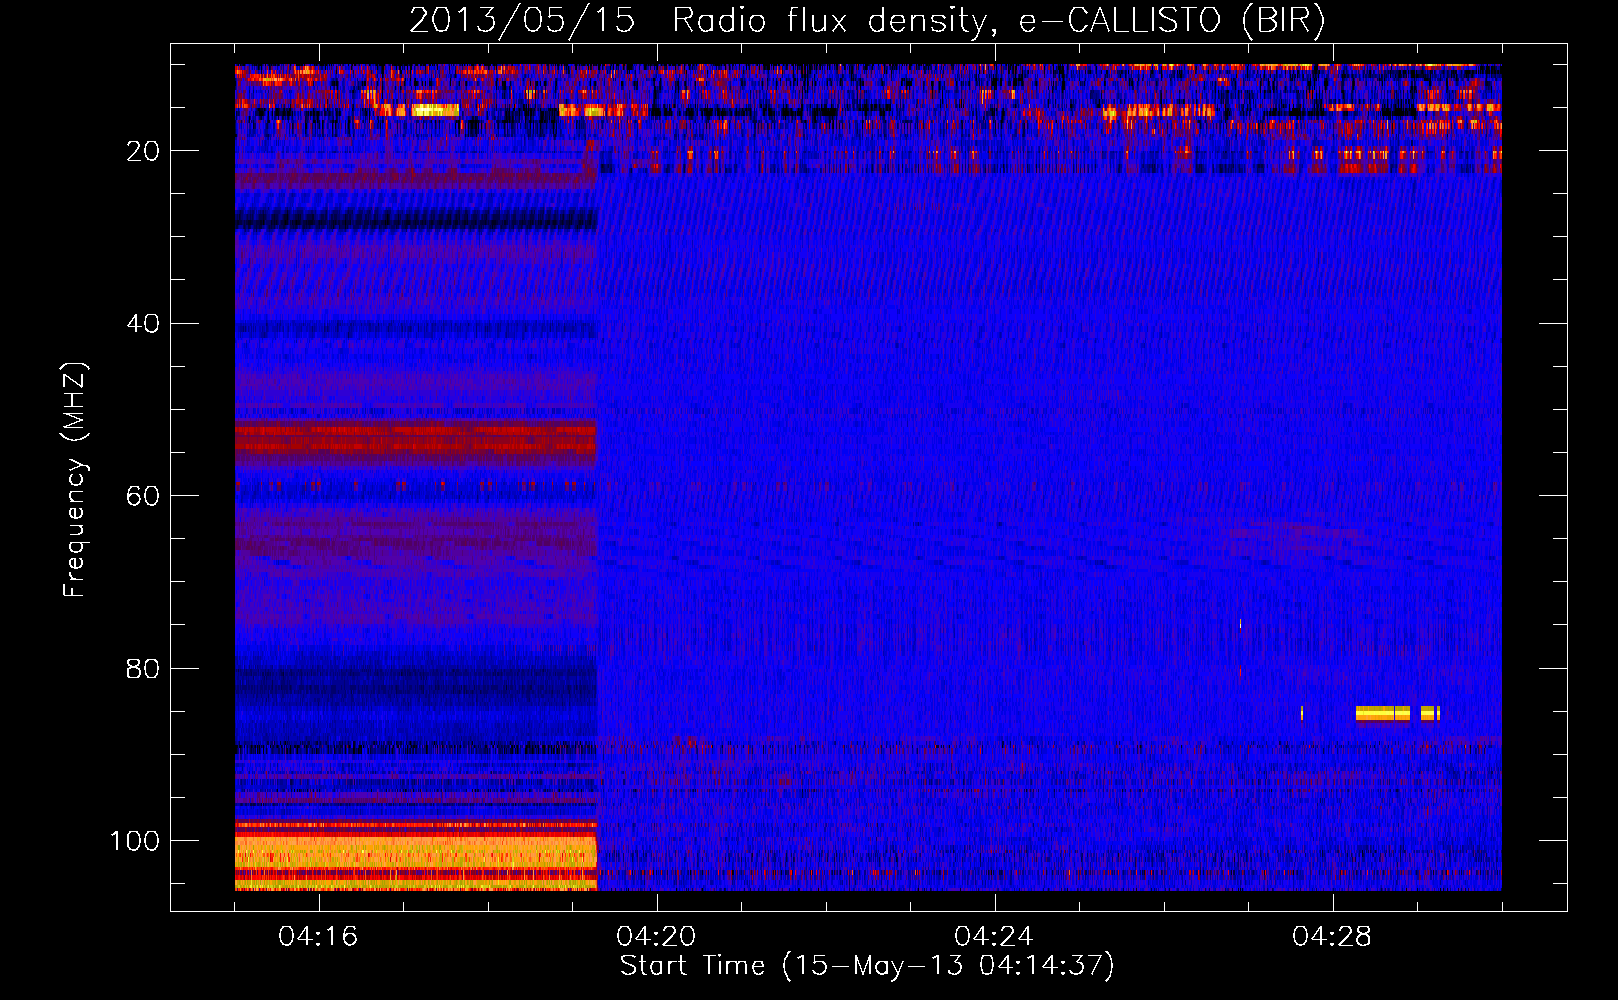Click the 04:24 time tick label
This screenshot has width=1618, height=1000.
point(994,937)
